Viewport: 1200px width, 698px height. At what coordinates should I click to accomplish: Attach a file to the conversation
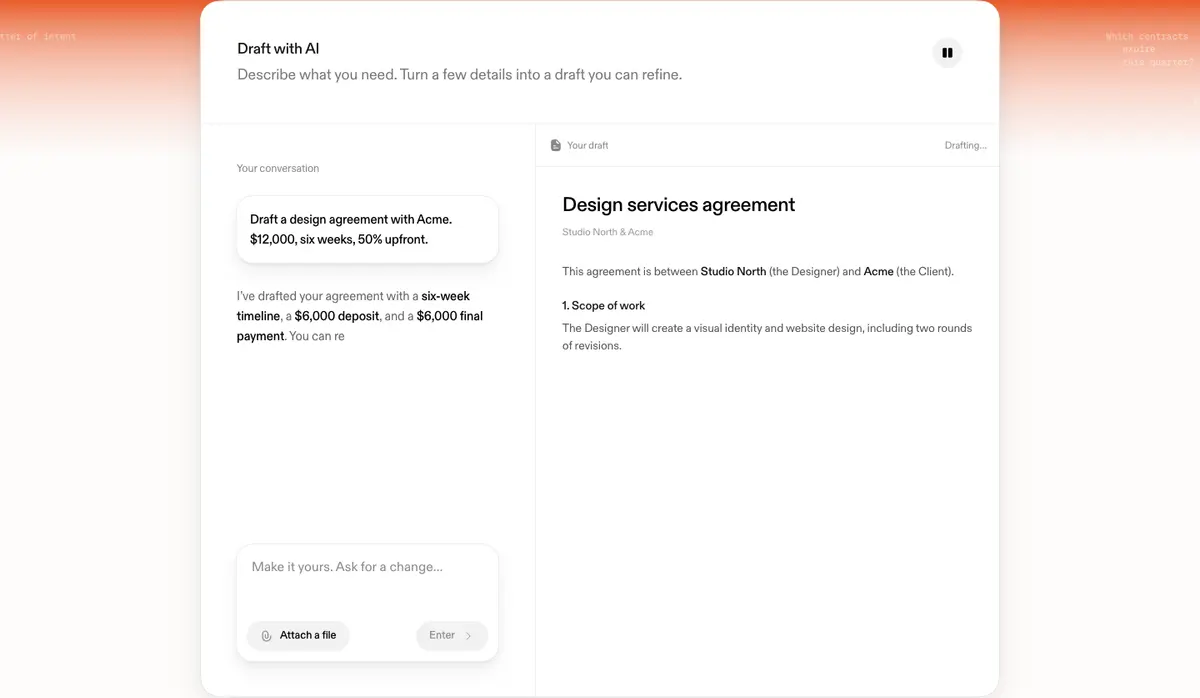pyautogui.click(x=298, y=636)
